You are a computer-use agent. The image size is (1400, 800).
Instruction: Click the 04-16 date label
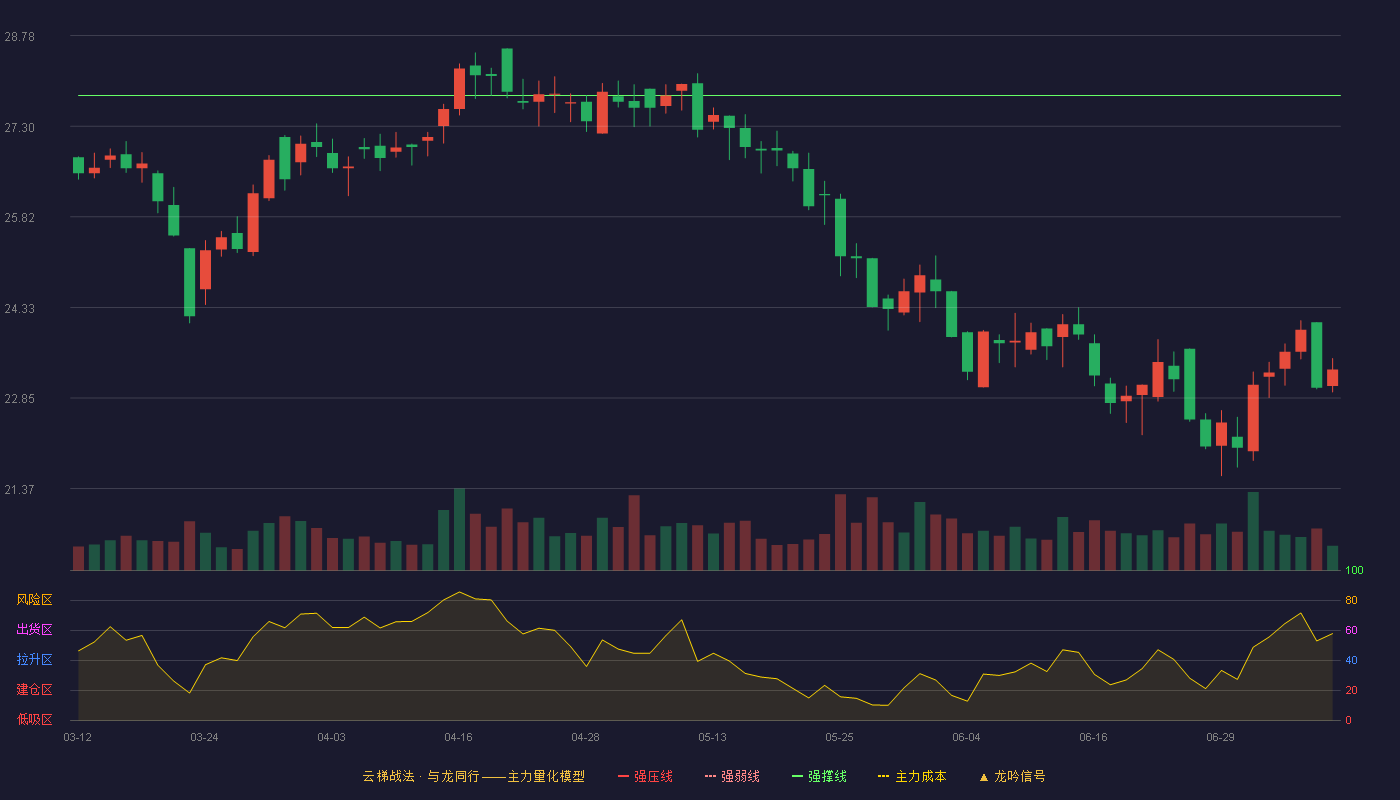[458, 737]
